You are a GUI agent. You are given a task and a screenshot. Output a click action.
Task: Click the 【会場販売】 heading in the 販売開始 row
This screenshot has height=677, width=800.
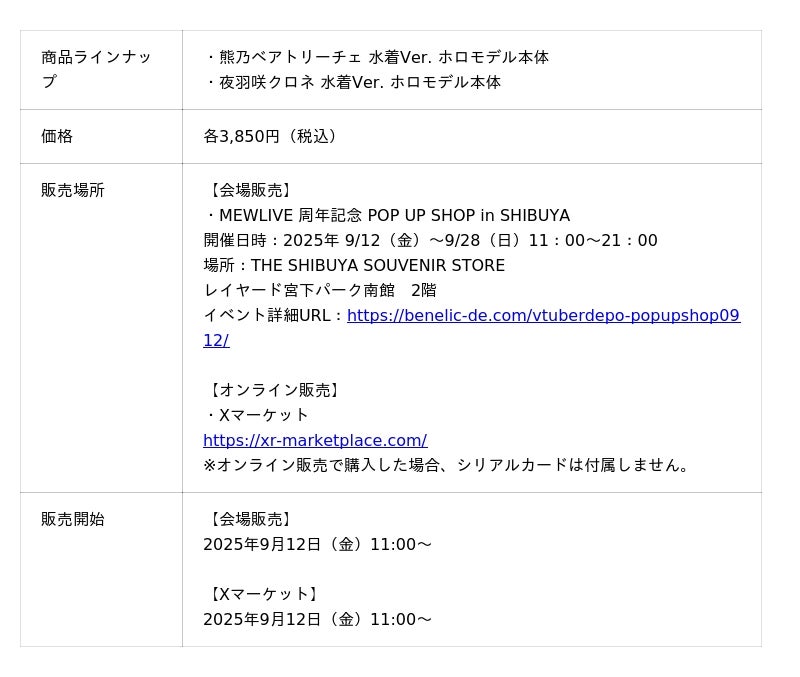tap(250, 520)
